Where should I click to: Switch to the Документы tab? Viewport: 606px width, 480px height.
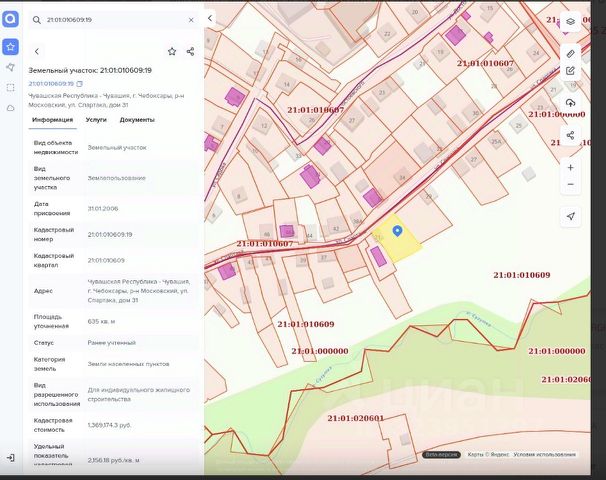coord(137,119)
